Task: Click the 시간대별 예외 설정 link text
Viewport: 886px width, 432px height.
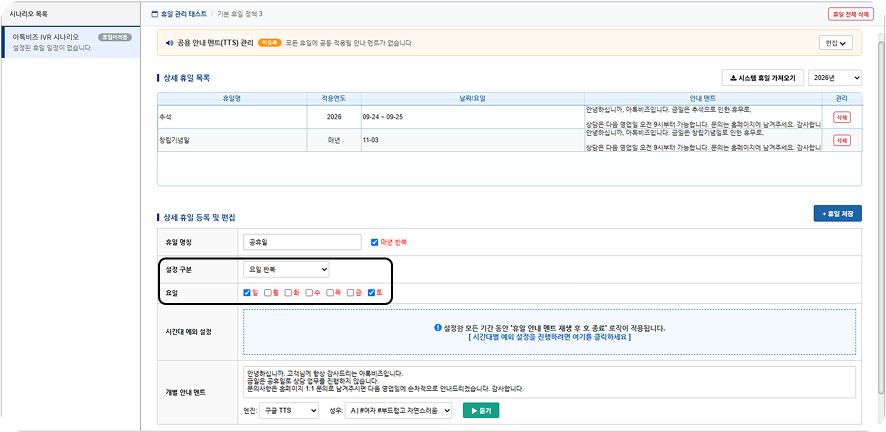Action: pos(550,337)
